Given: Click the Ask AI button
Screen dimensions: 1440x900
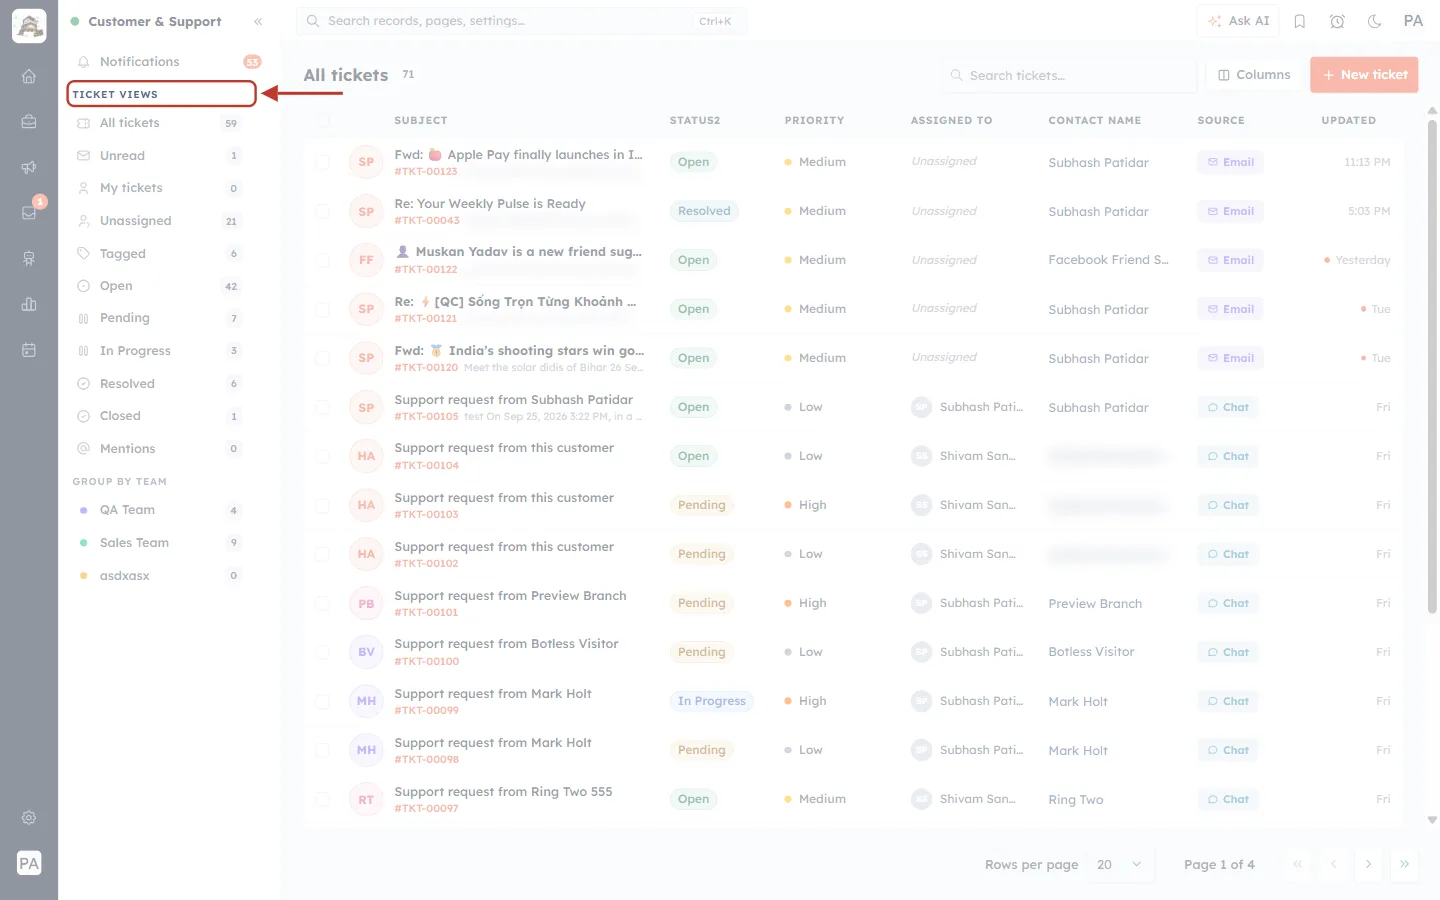Looking at the screenshot, I should (x=1238, y=21).
